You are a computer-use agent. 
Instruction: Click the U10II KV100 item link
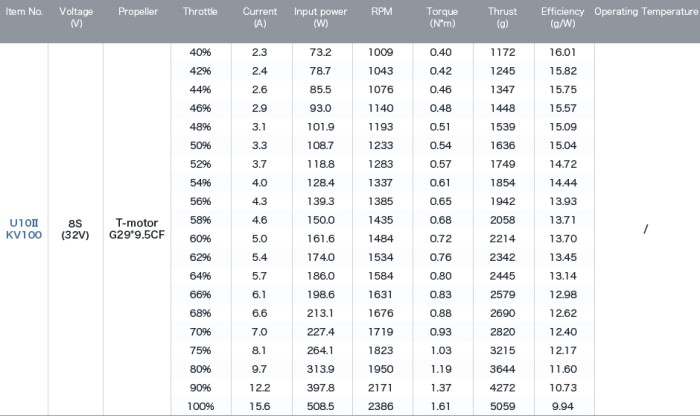[x=24, y=229]
